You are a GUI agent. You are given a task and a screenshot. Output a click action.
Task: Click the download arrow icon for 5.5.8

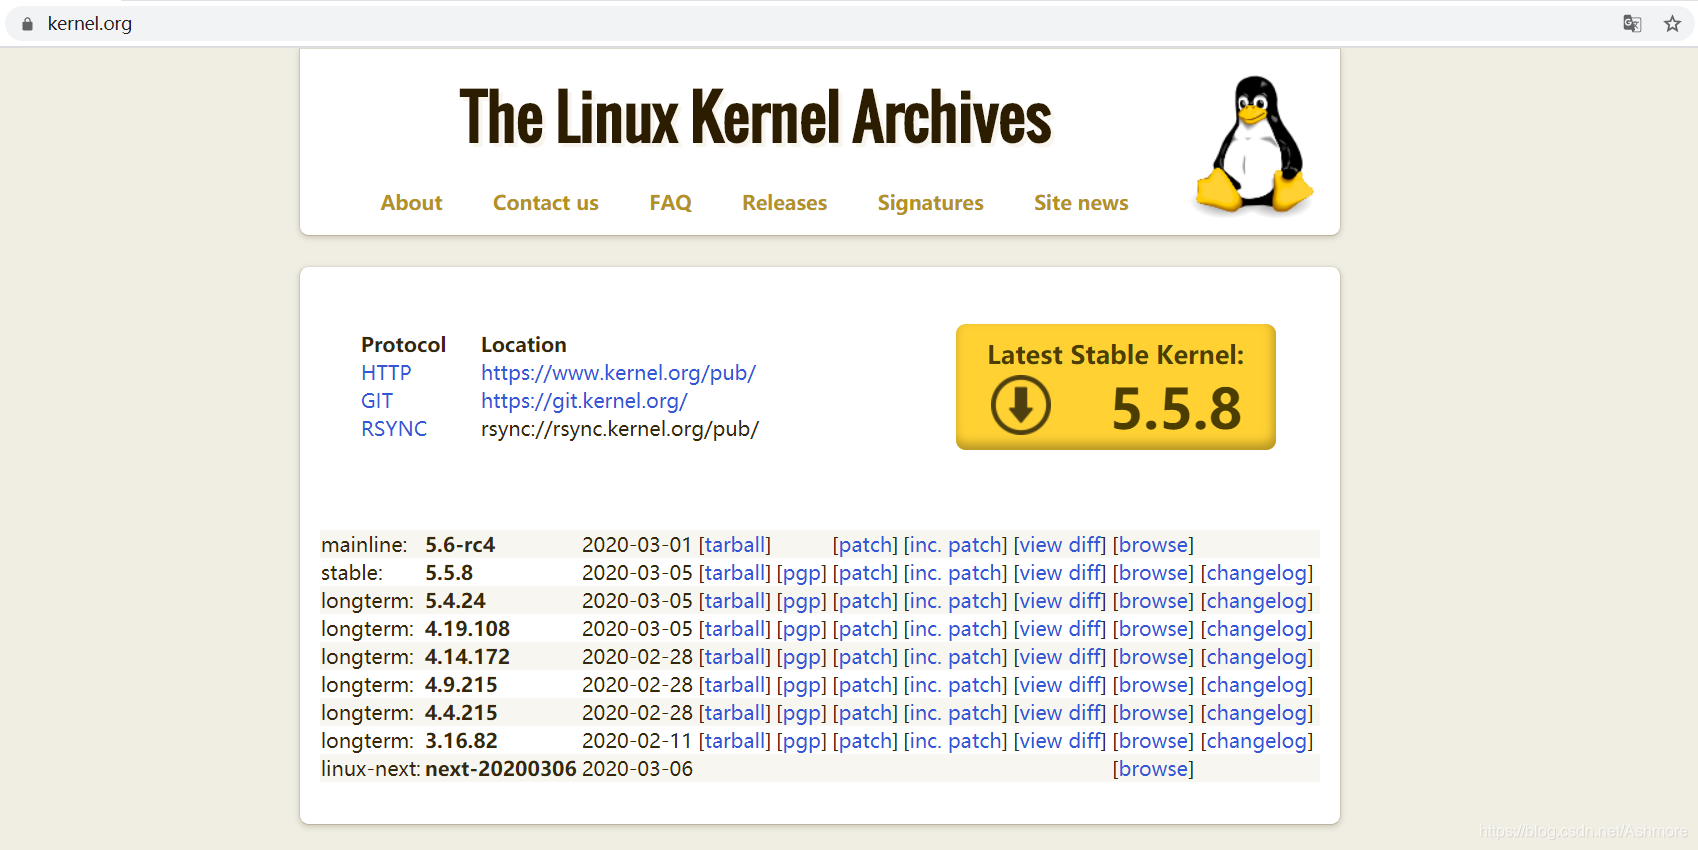coord(1020,405)
